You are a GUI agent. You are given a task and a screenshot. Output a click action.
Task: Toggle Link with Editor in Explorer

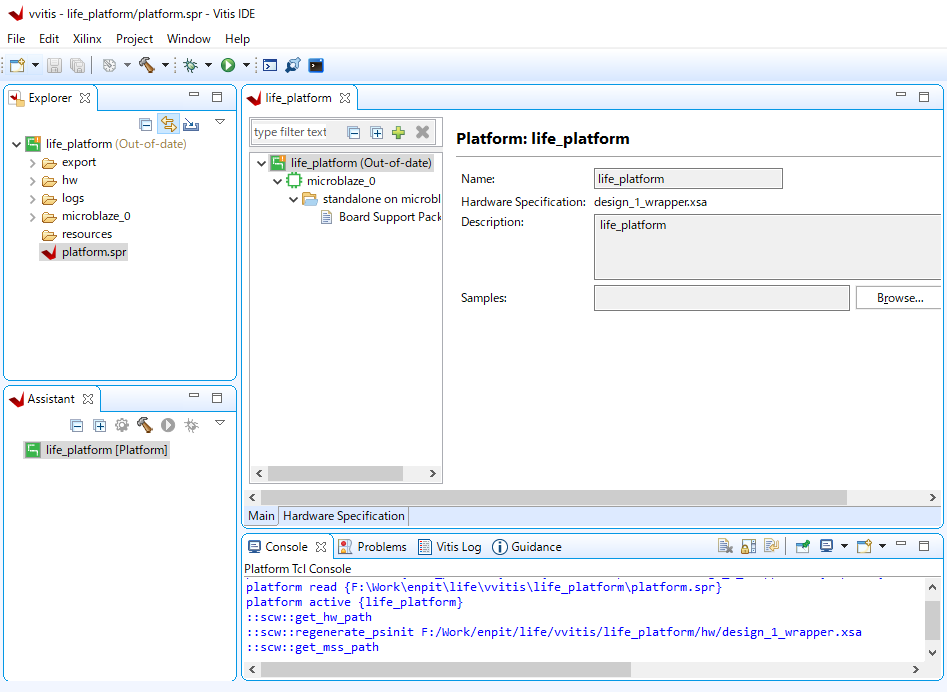[x=169, y=124]
